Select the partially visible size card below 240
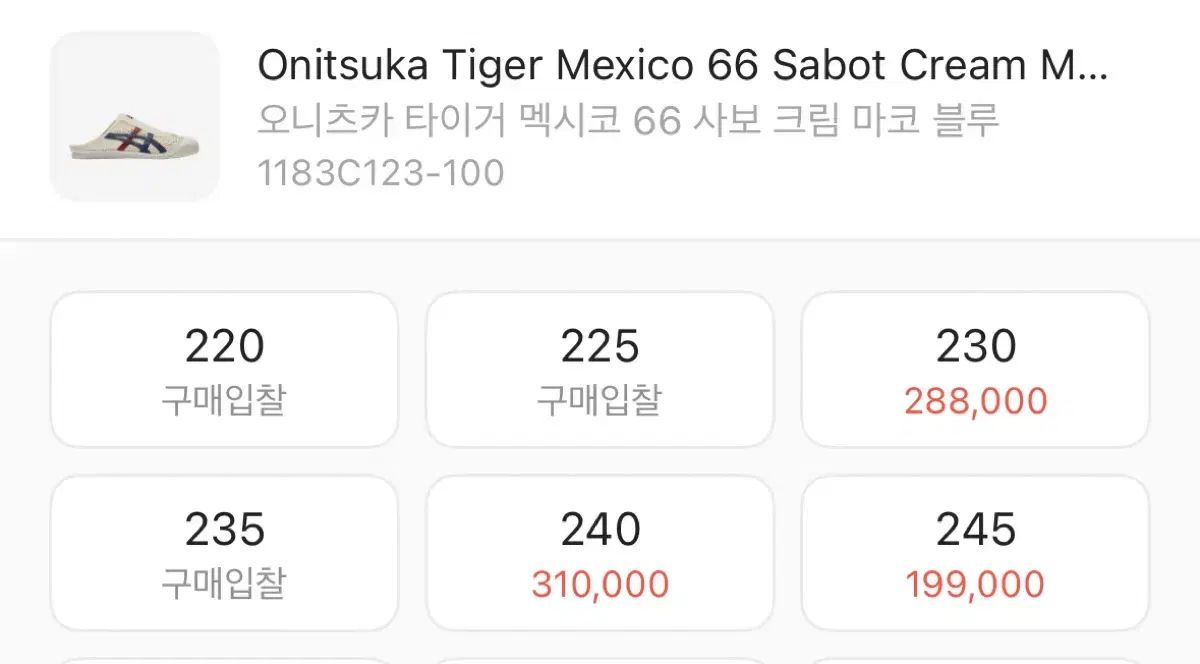This screenshot has width=1200, height=664. (600, 661)
